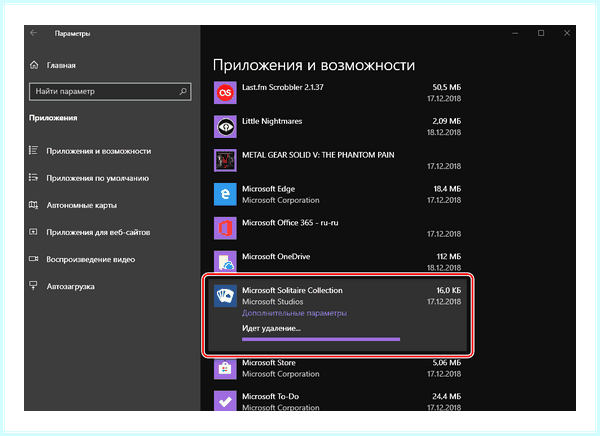Click the Microsoft To-Do checkmark icon
This screenshot has height=436, width=600.
point(225,400)
